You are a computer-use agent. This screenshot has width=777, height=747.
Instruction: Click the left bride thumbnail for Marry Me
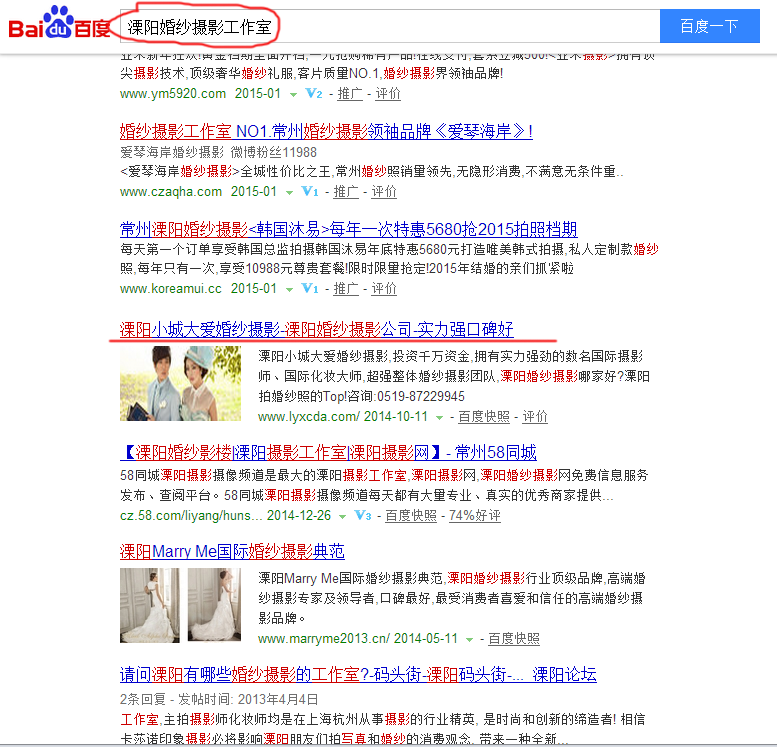(x=150, y=605)
